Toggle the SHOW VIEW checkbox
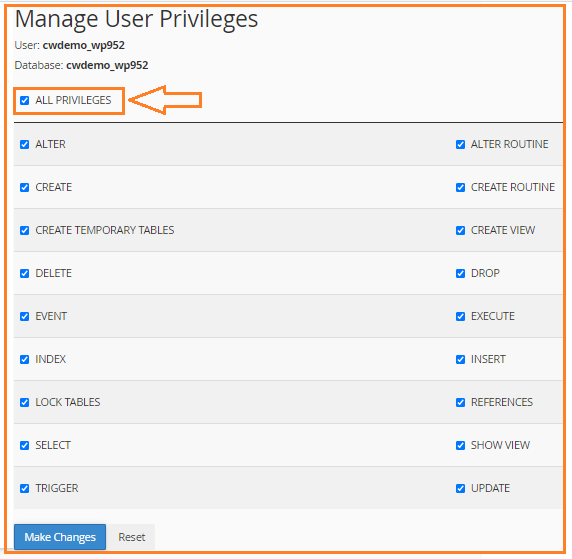 460,446
